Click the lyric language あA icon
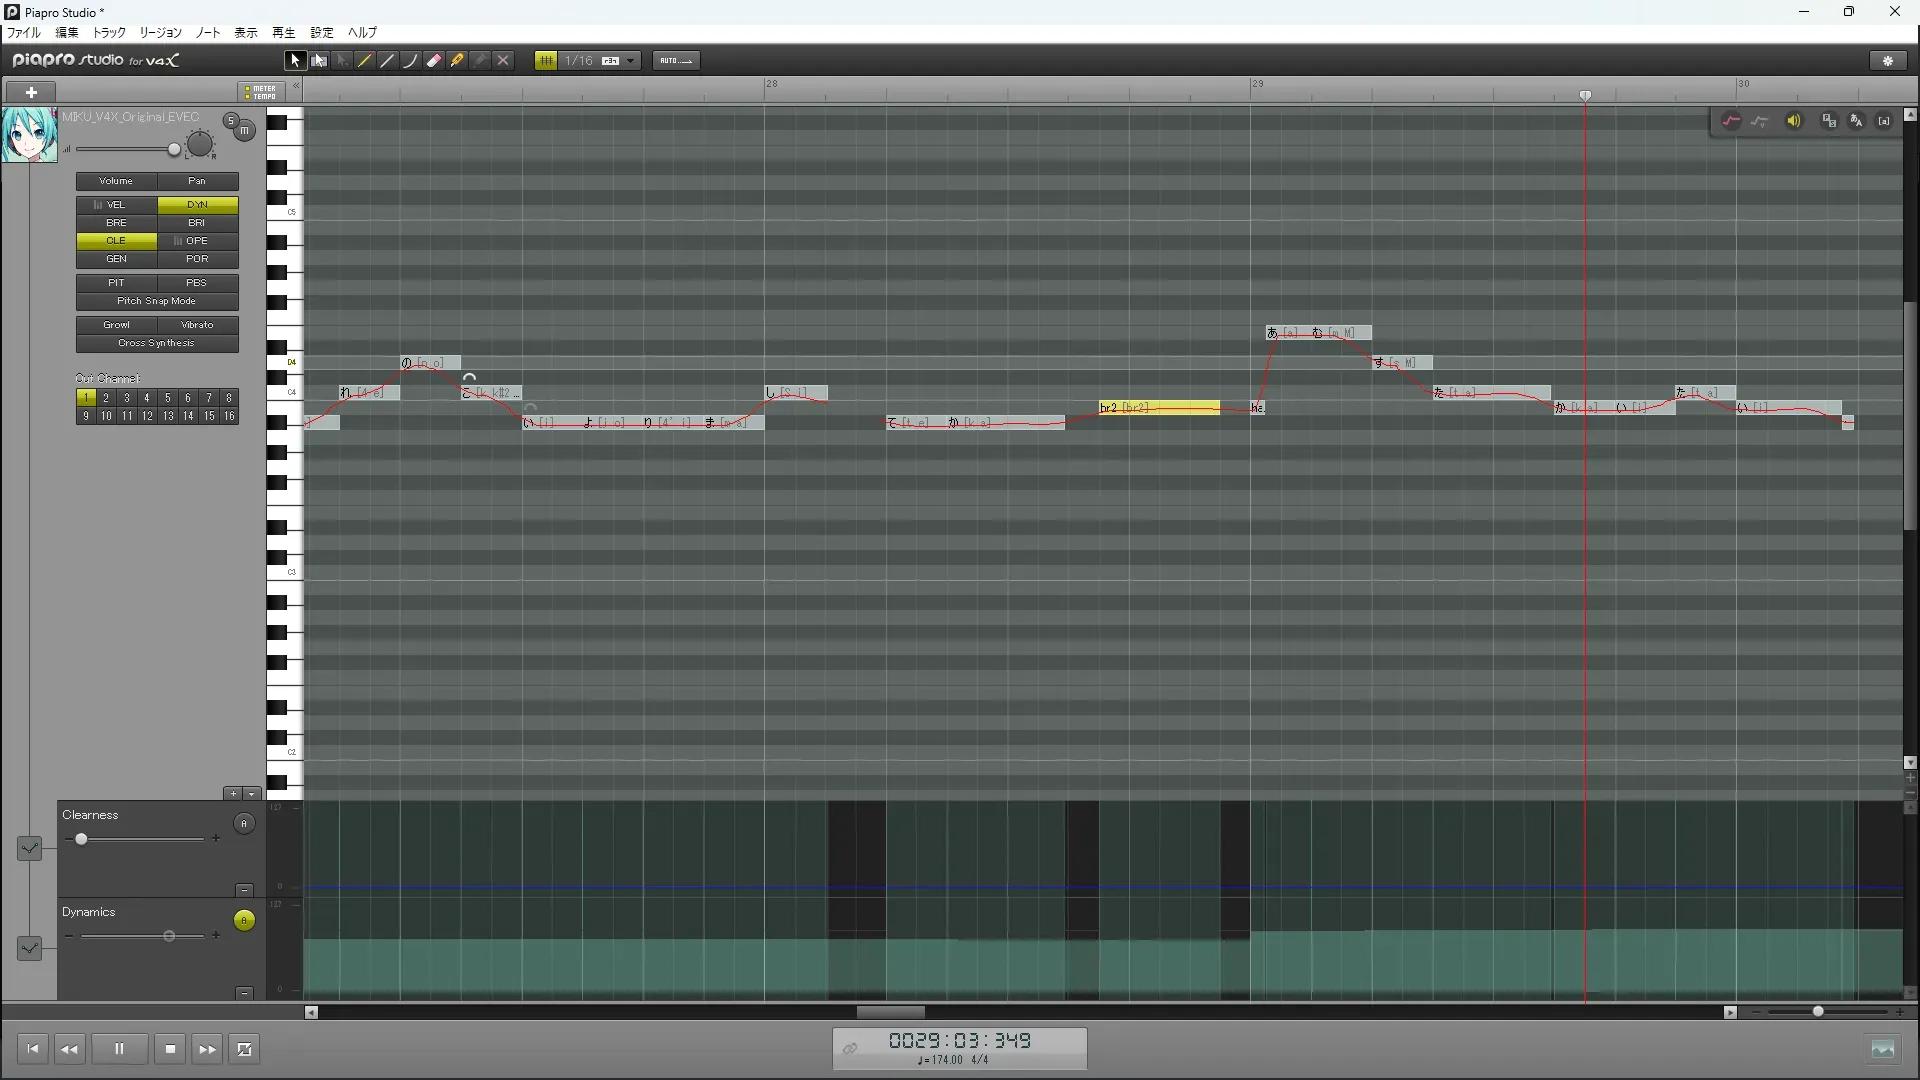The width and height of the screenshot is (1920, 1080). (1856, 121)
